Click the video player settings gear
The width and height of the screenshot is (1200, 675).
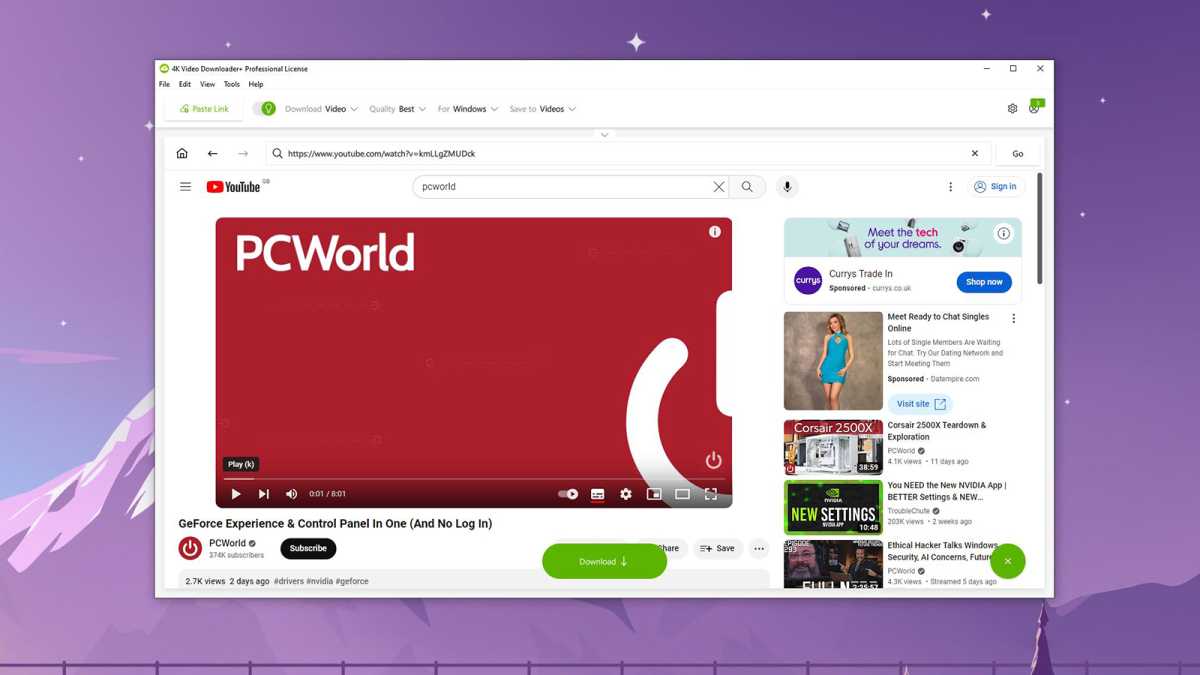pos(626,494)
